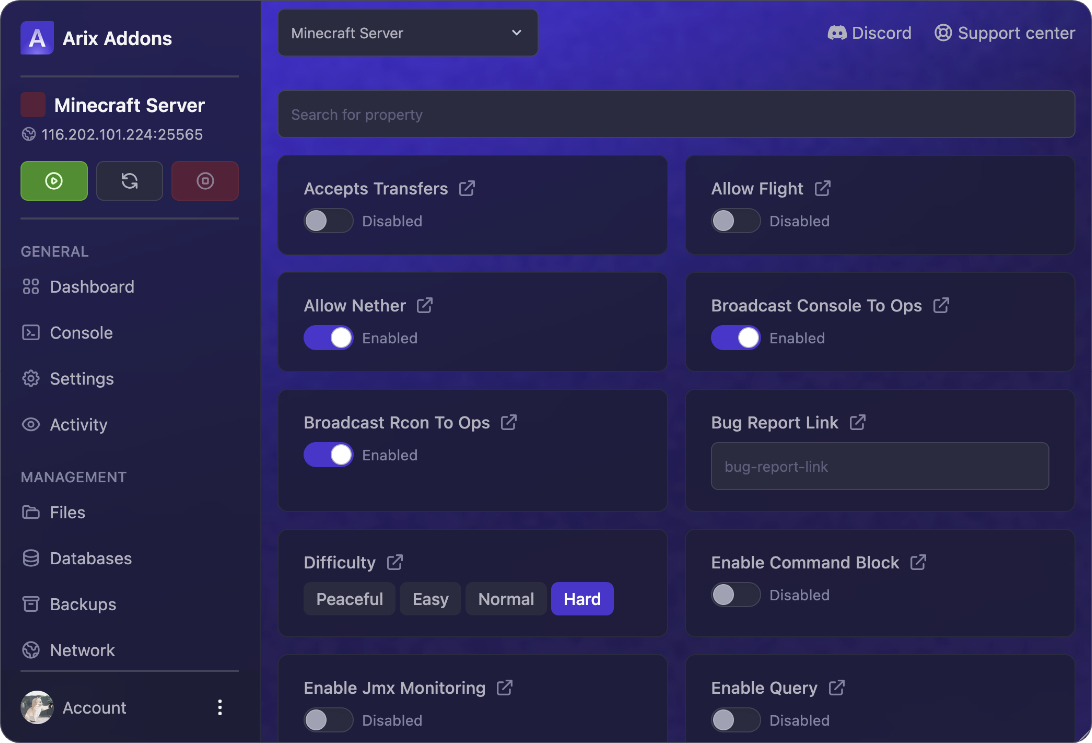Visit the Support center link
Image resolution: width=1092 pixels, height=743 pixels.
(1004, 33)
